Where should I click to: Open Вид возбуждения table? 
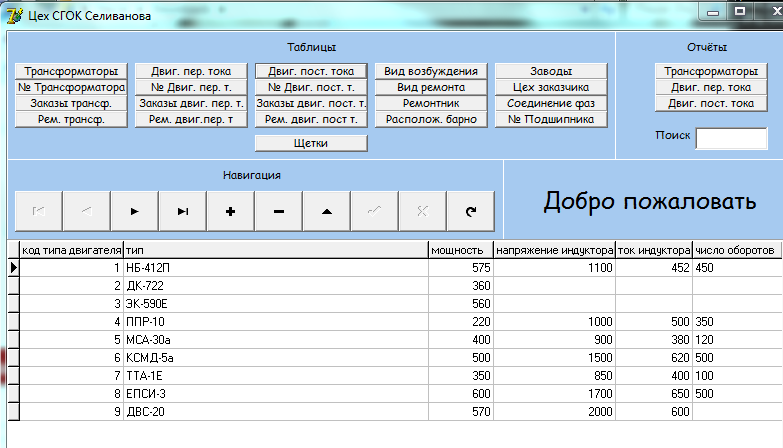pos(431,71)
